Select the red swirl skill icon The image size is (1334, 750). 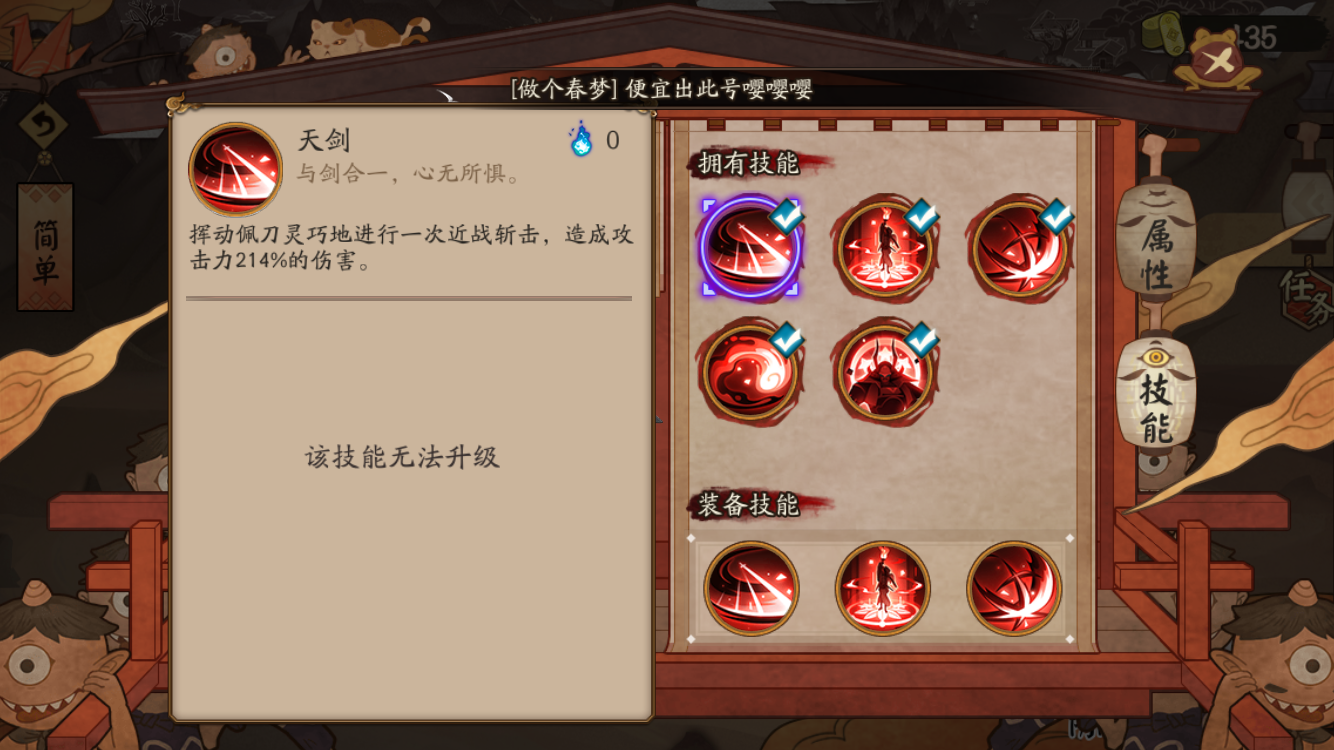[x=750, y=372]
